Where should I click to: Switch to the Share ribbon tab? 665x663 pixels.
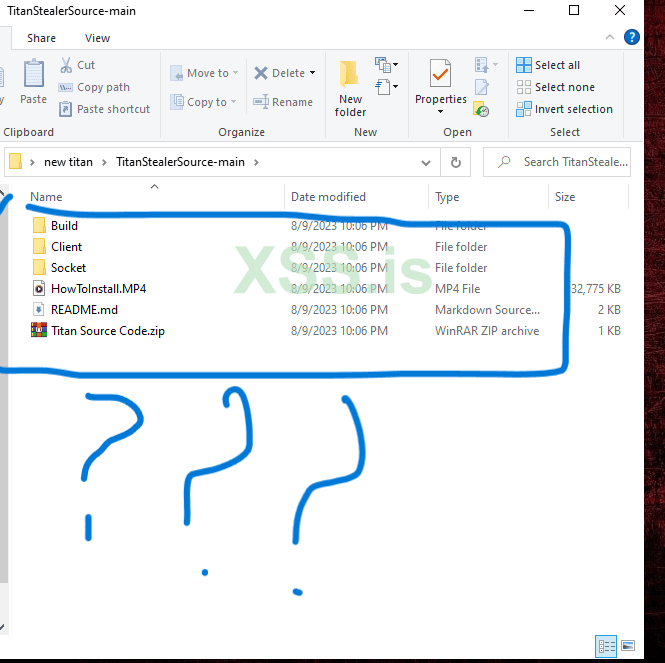(41, 38)
